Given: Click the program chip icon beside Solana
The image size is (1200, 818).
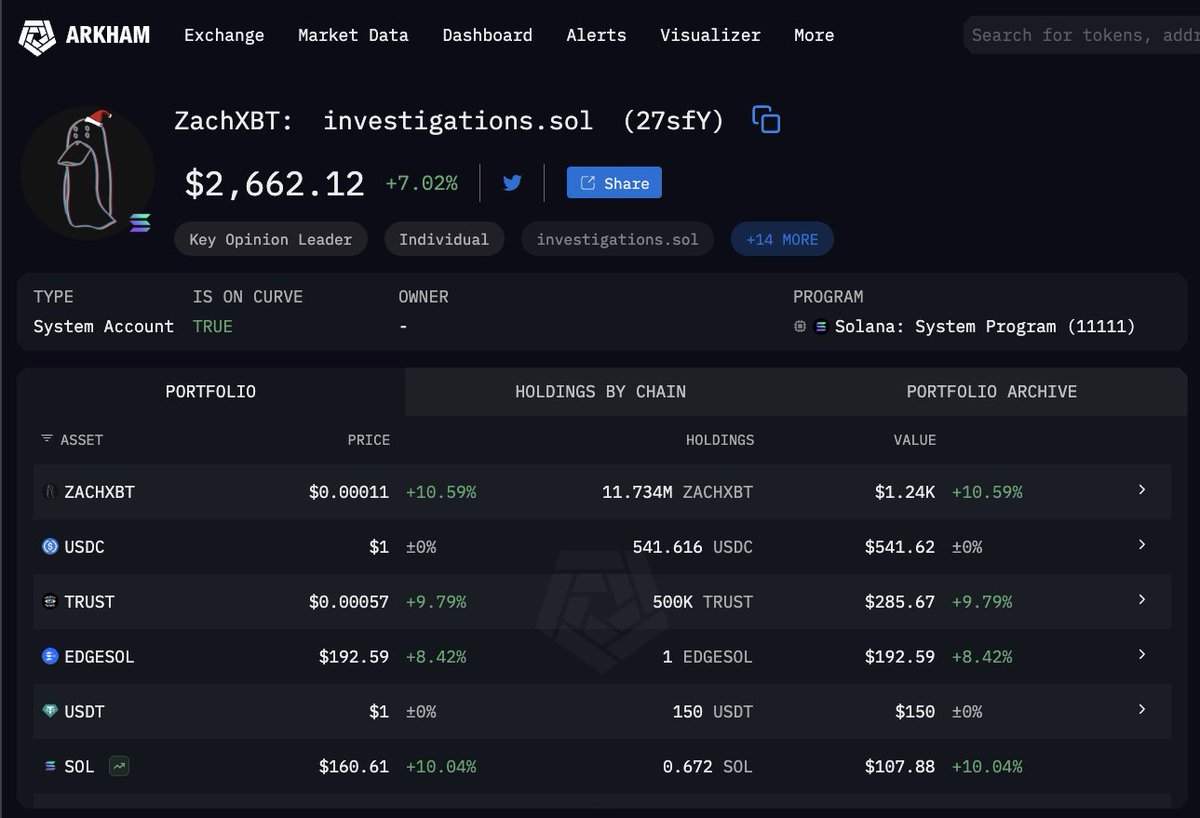Looking at the screenshot, I should click(x=800, y=326).
